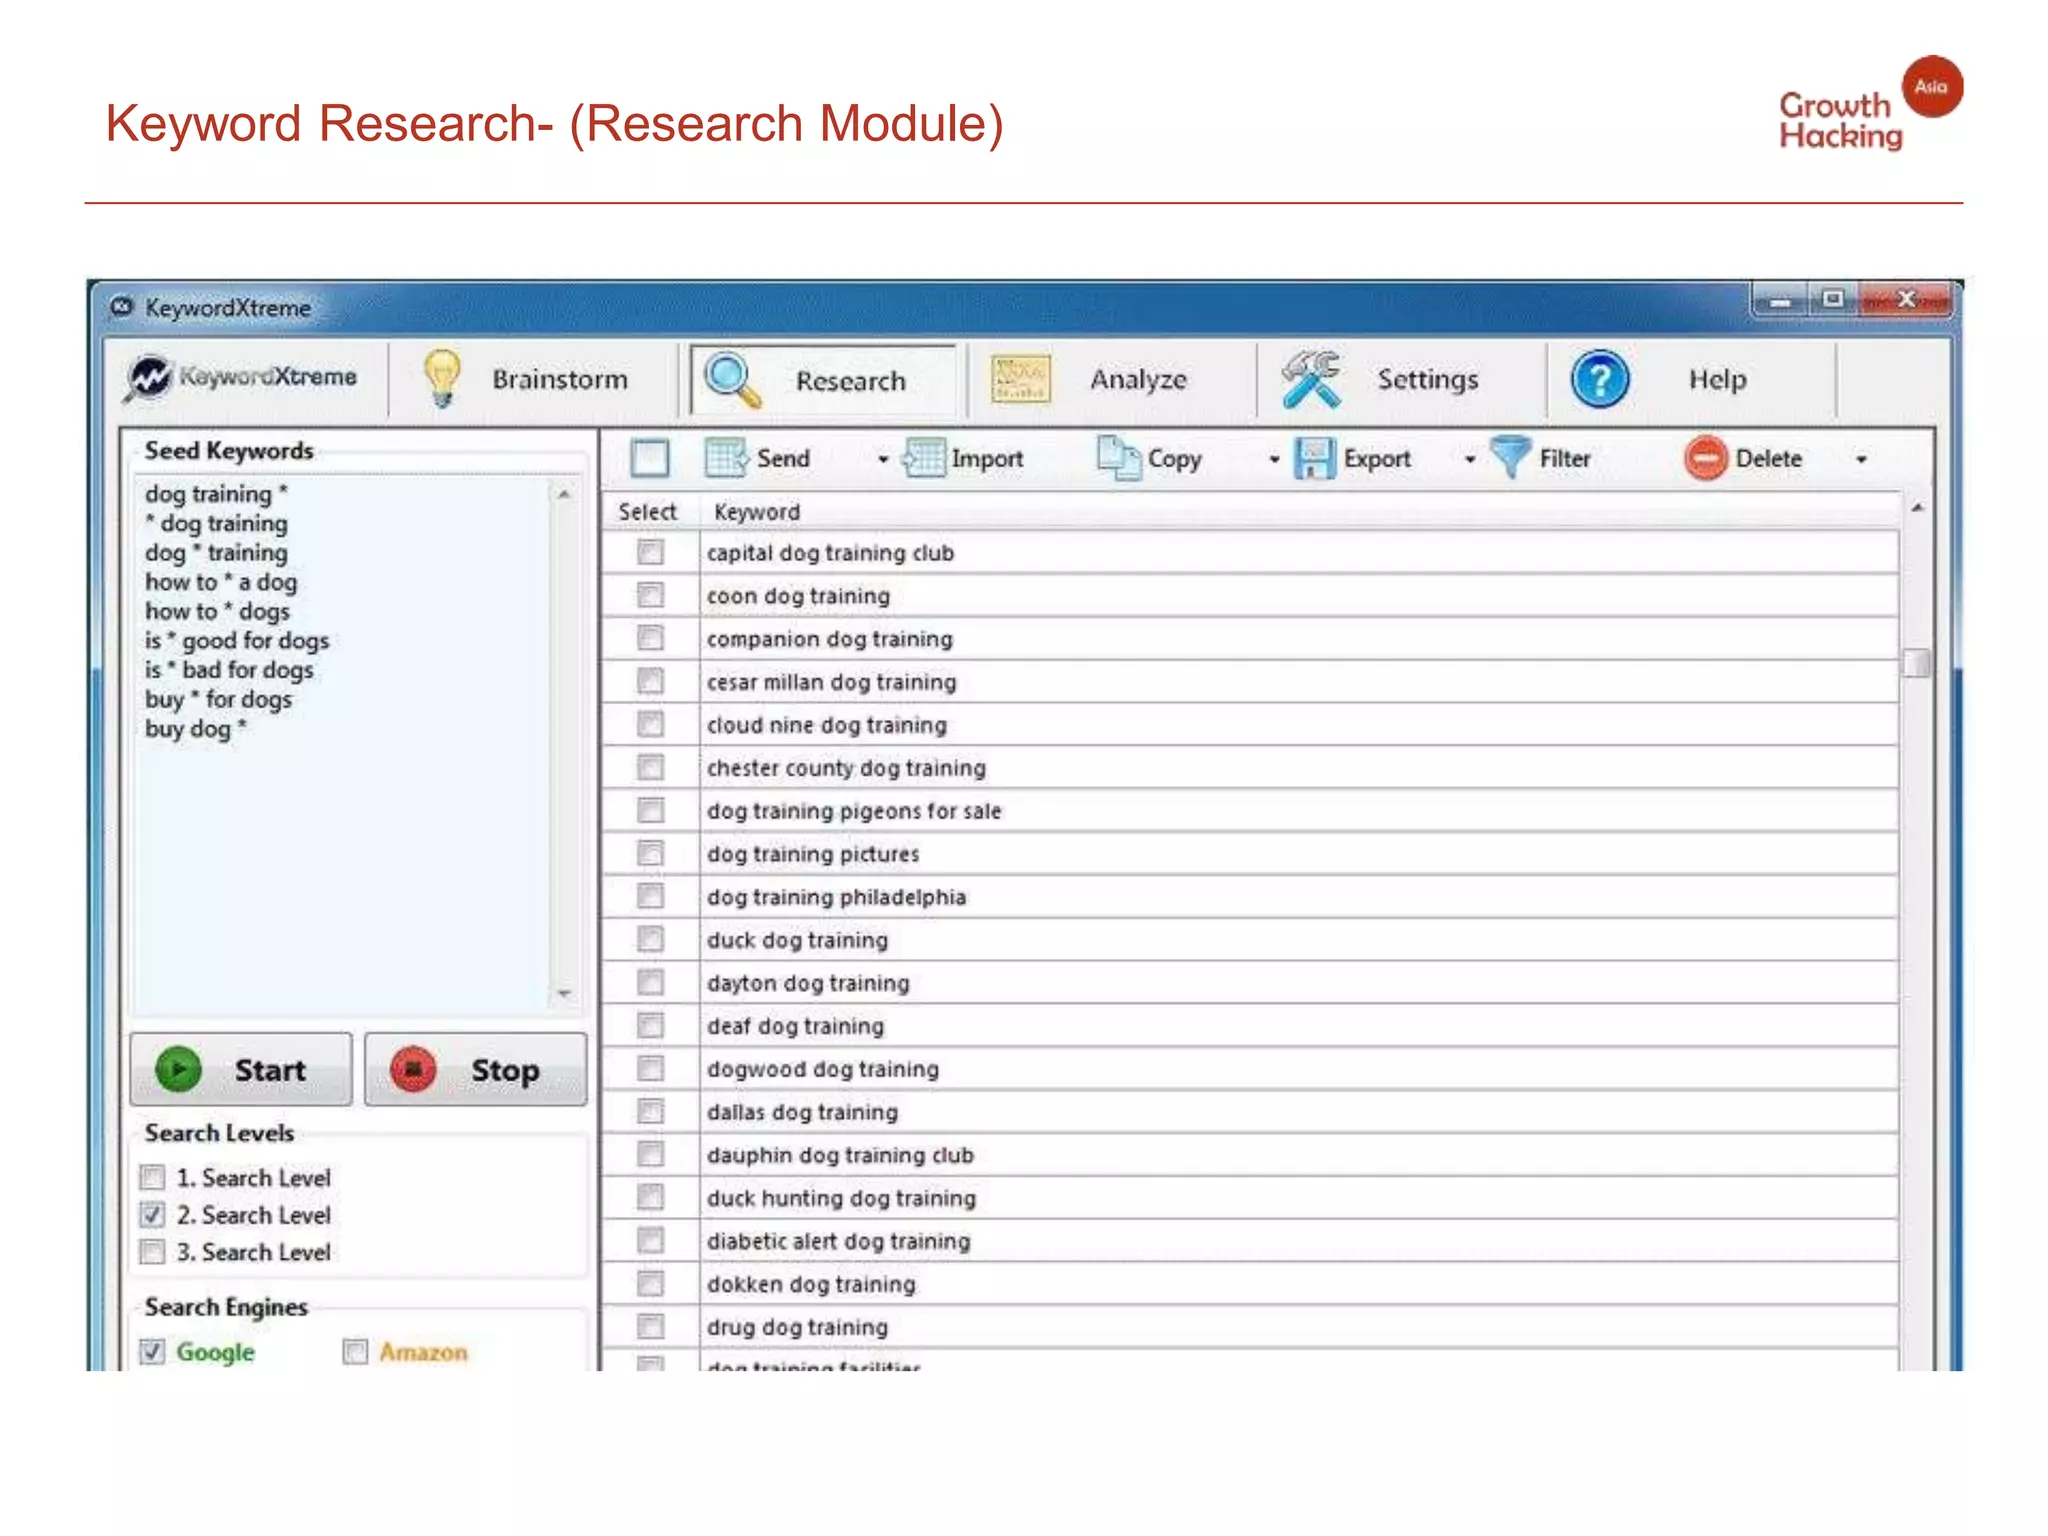Viewport: 2048px width, 1536px height.
Task: Click the results list scrollbar thumb
Action: [1916, 662]
